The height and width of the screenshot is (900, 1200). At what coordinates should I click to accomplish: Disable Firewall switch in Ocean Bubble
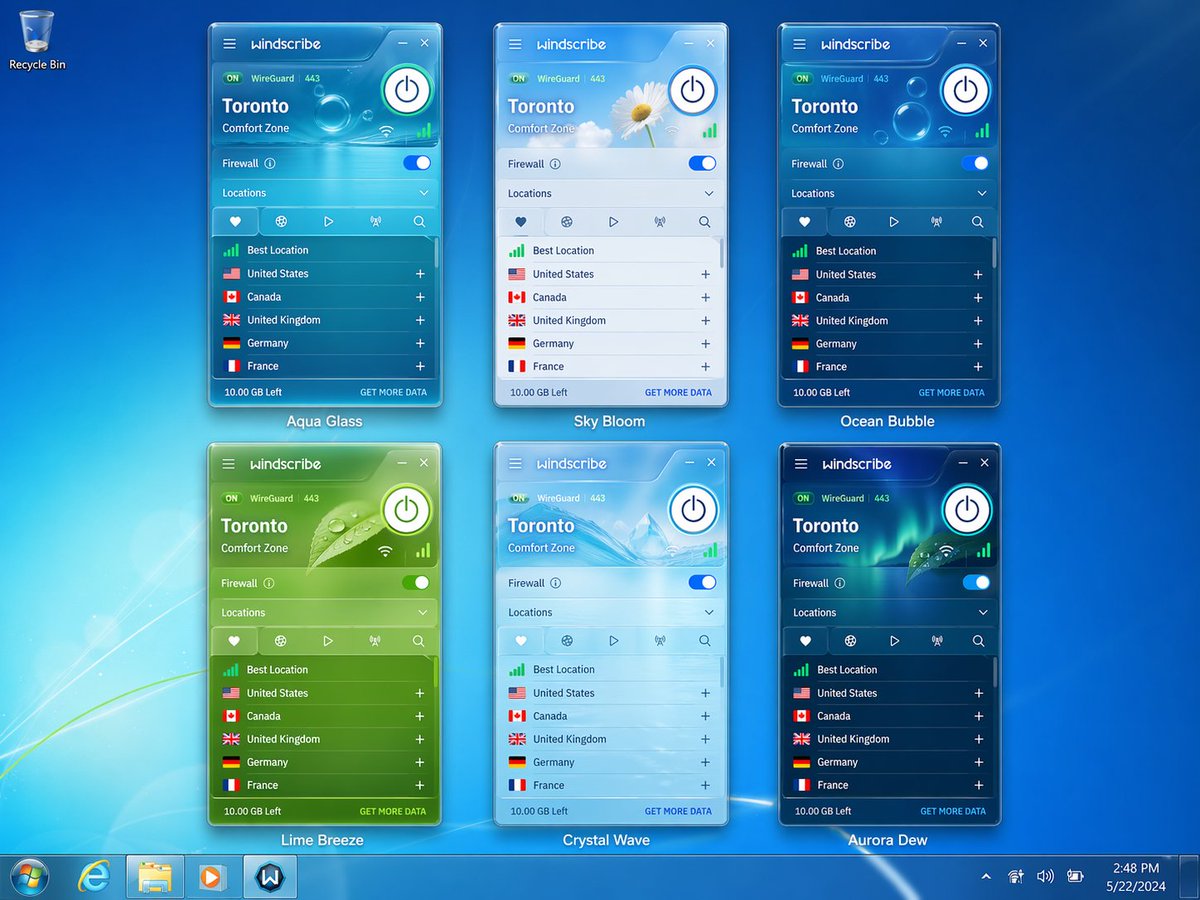click(x=975, y=163)
